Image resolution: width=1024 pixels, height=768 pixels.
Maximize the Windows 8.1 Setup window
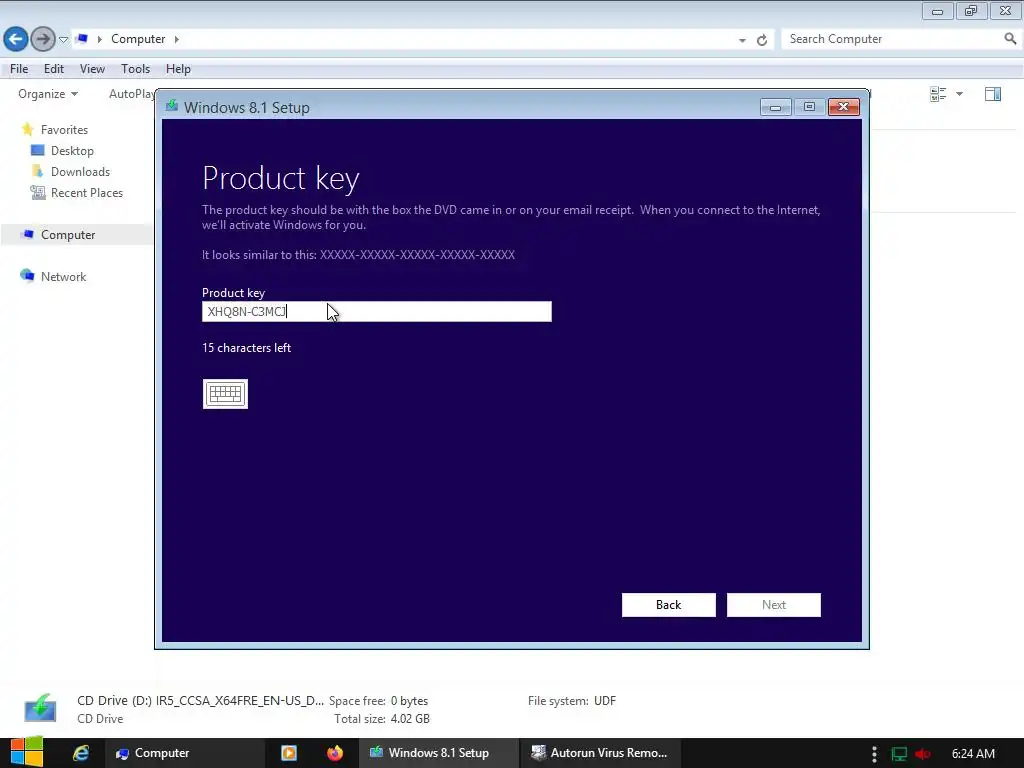point(810,107)
